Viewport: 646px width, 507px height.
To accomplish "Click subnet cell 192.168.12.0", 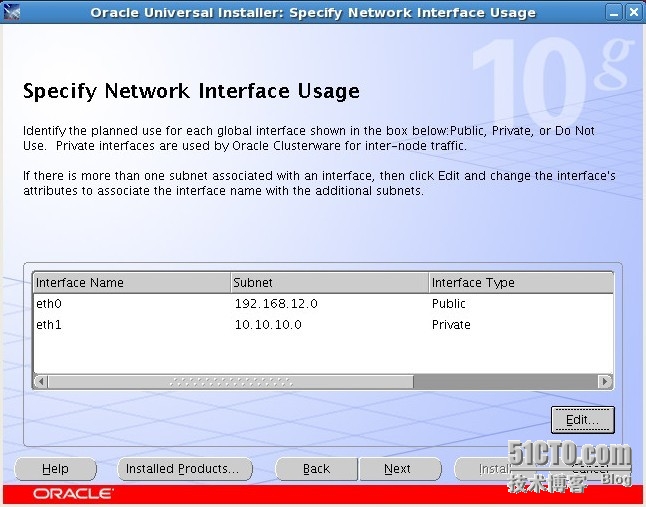I will click(x=329, y=304).
